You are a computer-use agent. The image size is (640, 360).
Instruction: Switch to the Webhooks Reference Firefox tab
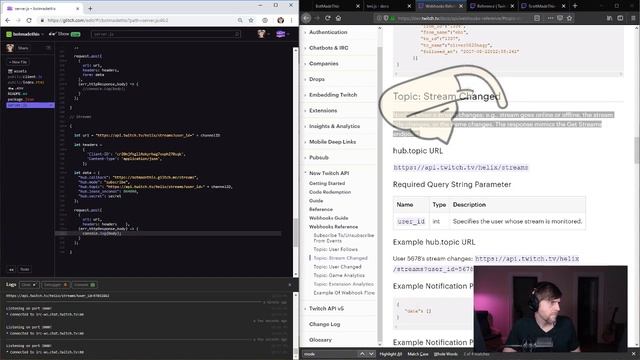pos(441,6)
